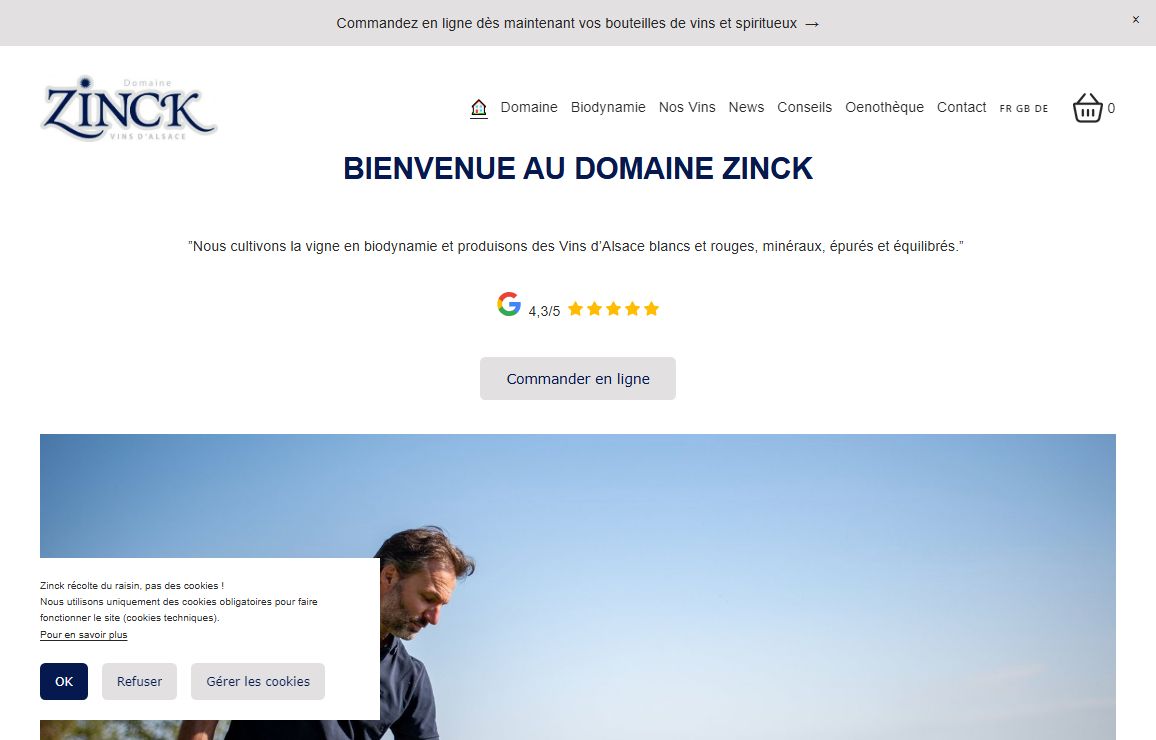Open the Biodynamie menu item
1156x740 pixels.
[x=608, y=108]
